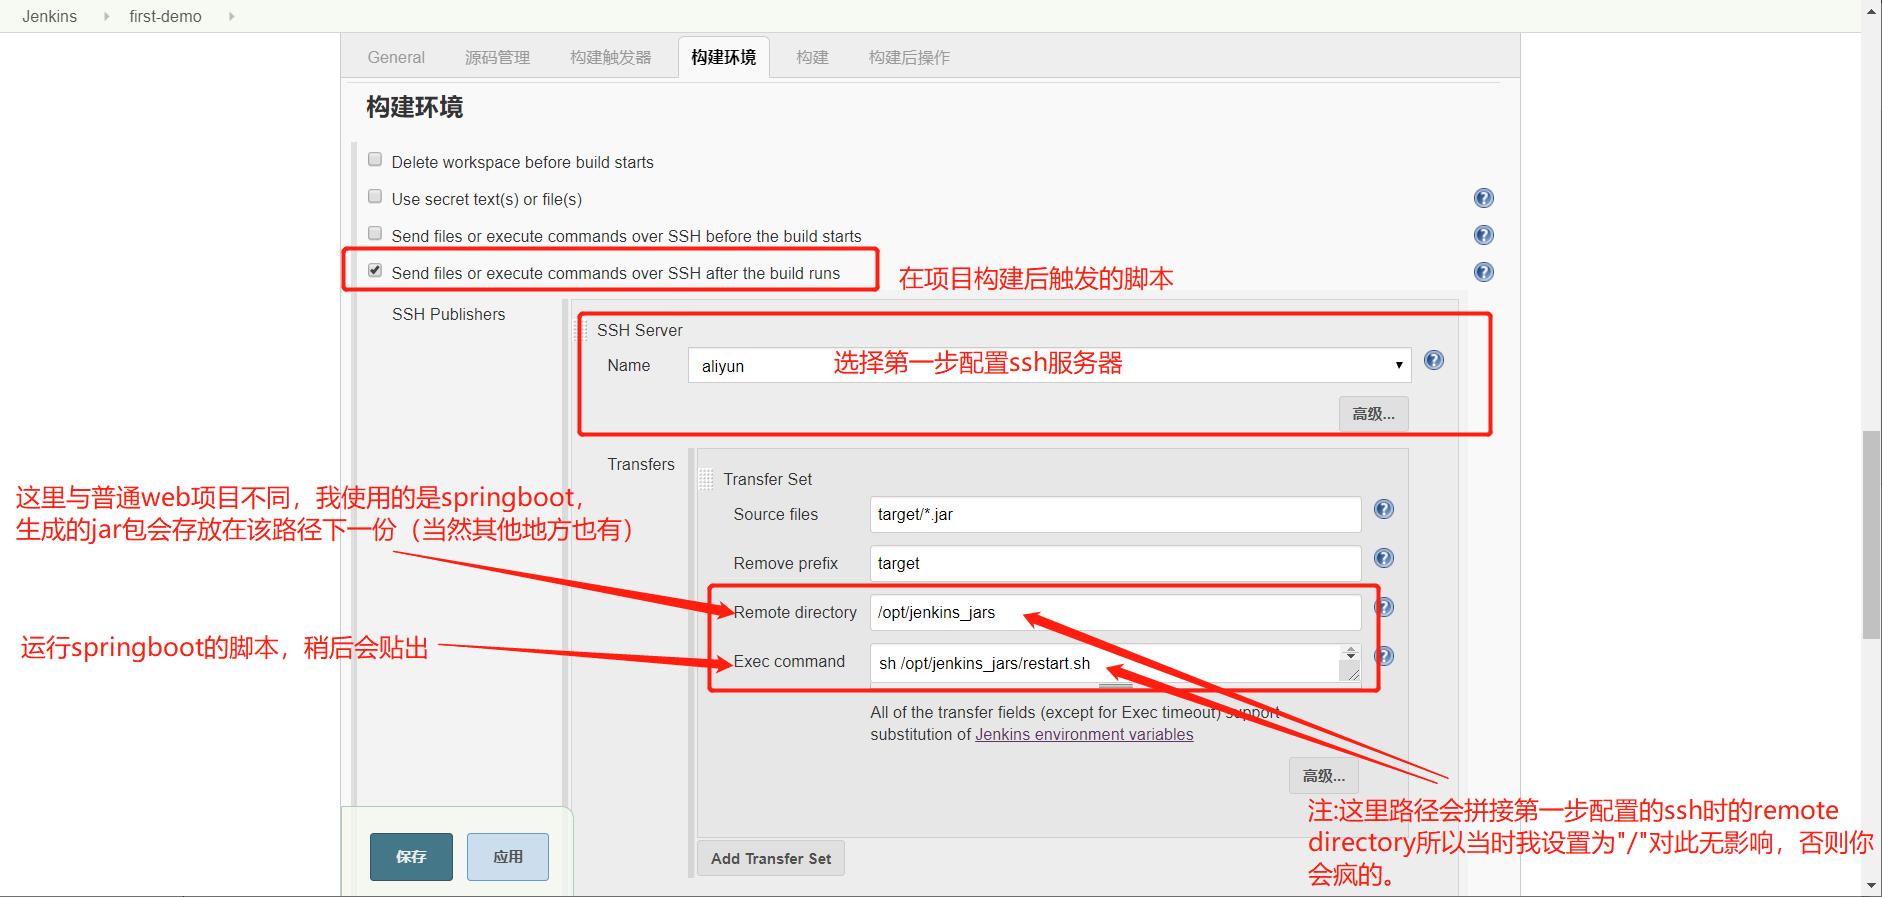Click the 保存 button
This screenshot has height=897, width=1882.
tap(411, 857)
